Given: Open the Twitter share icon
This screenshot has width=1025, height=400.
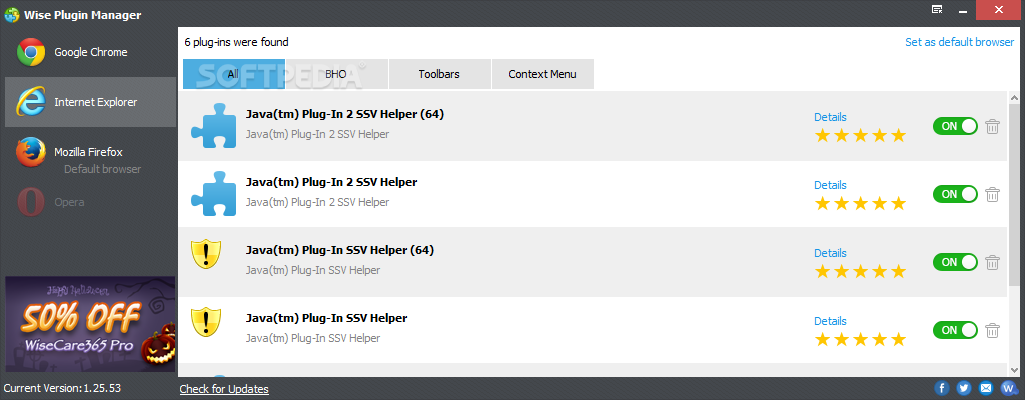Looking at the screenshot, I should click(x=964, y=388).
